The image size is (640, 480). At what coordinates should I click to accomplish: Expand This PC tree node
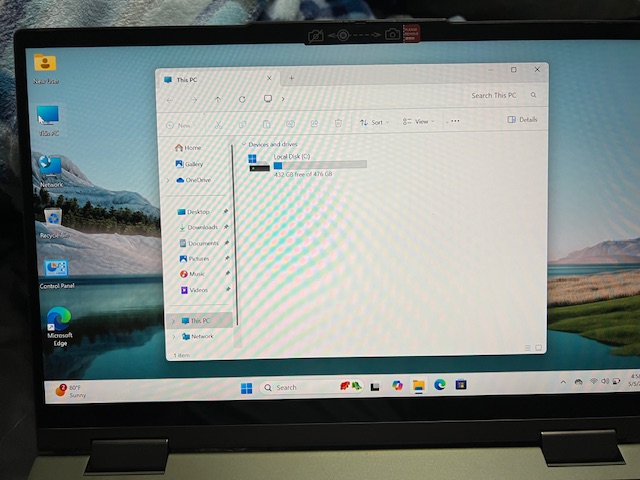pyautogui.click(x=173, y=321)
